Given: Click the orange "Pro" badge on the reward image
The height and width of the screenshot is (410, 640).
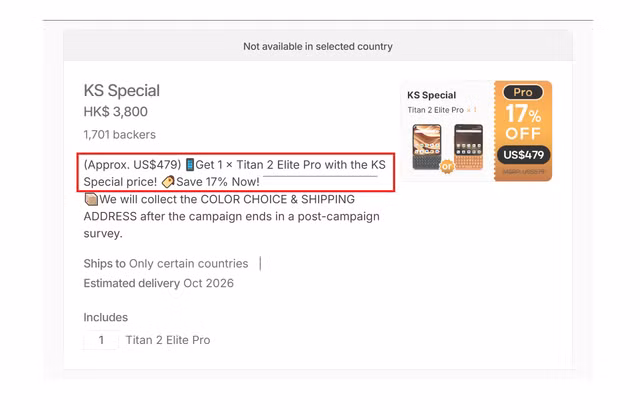Looking at the screenshot, I should coord(523,92).
